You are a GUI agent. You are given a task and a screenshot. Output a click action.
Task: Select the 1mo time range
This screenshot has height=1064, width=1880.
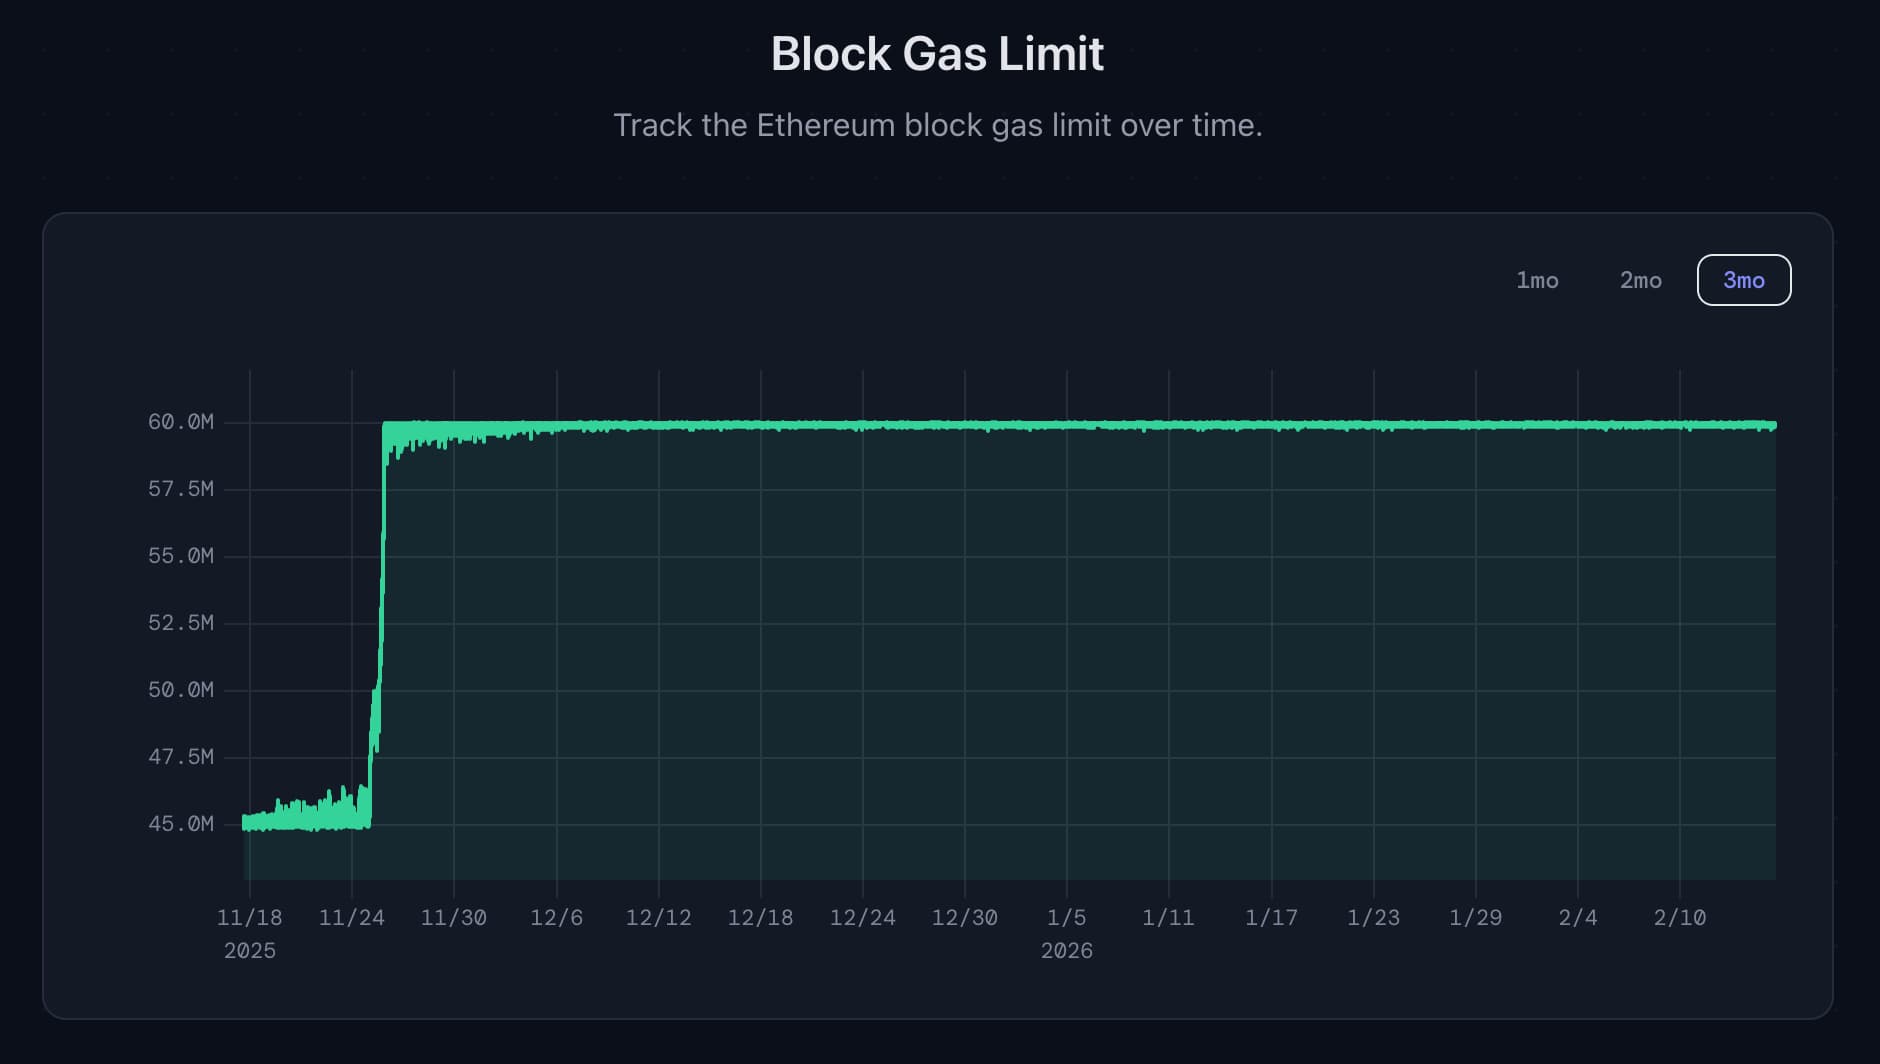pyautogui.click(x=1537, y=280)
